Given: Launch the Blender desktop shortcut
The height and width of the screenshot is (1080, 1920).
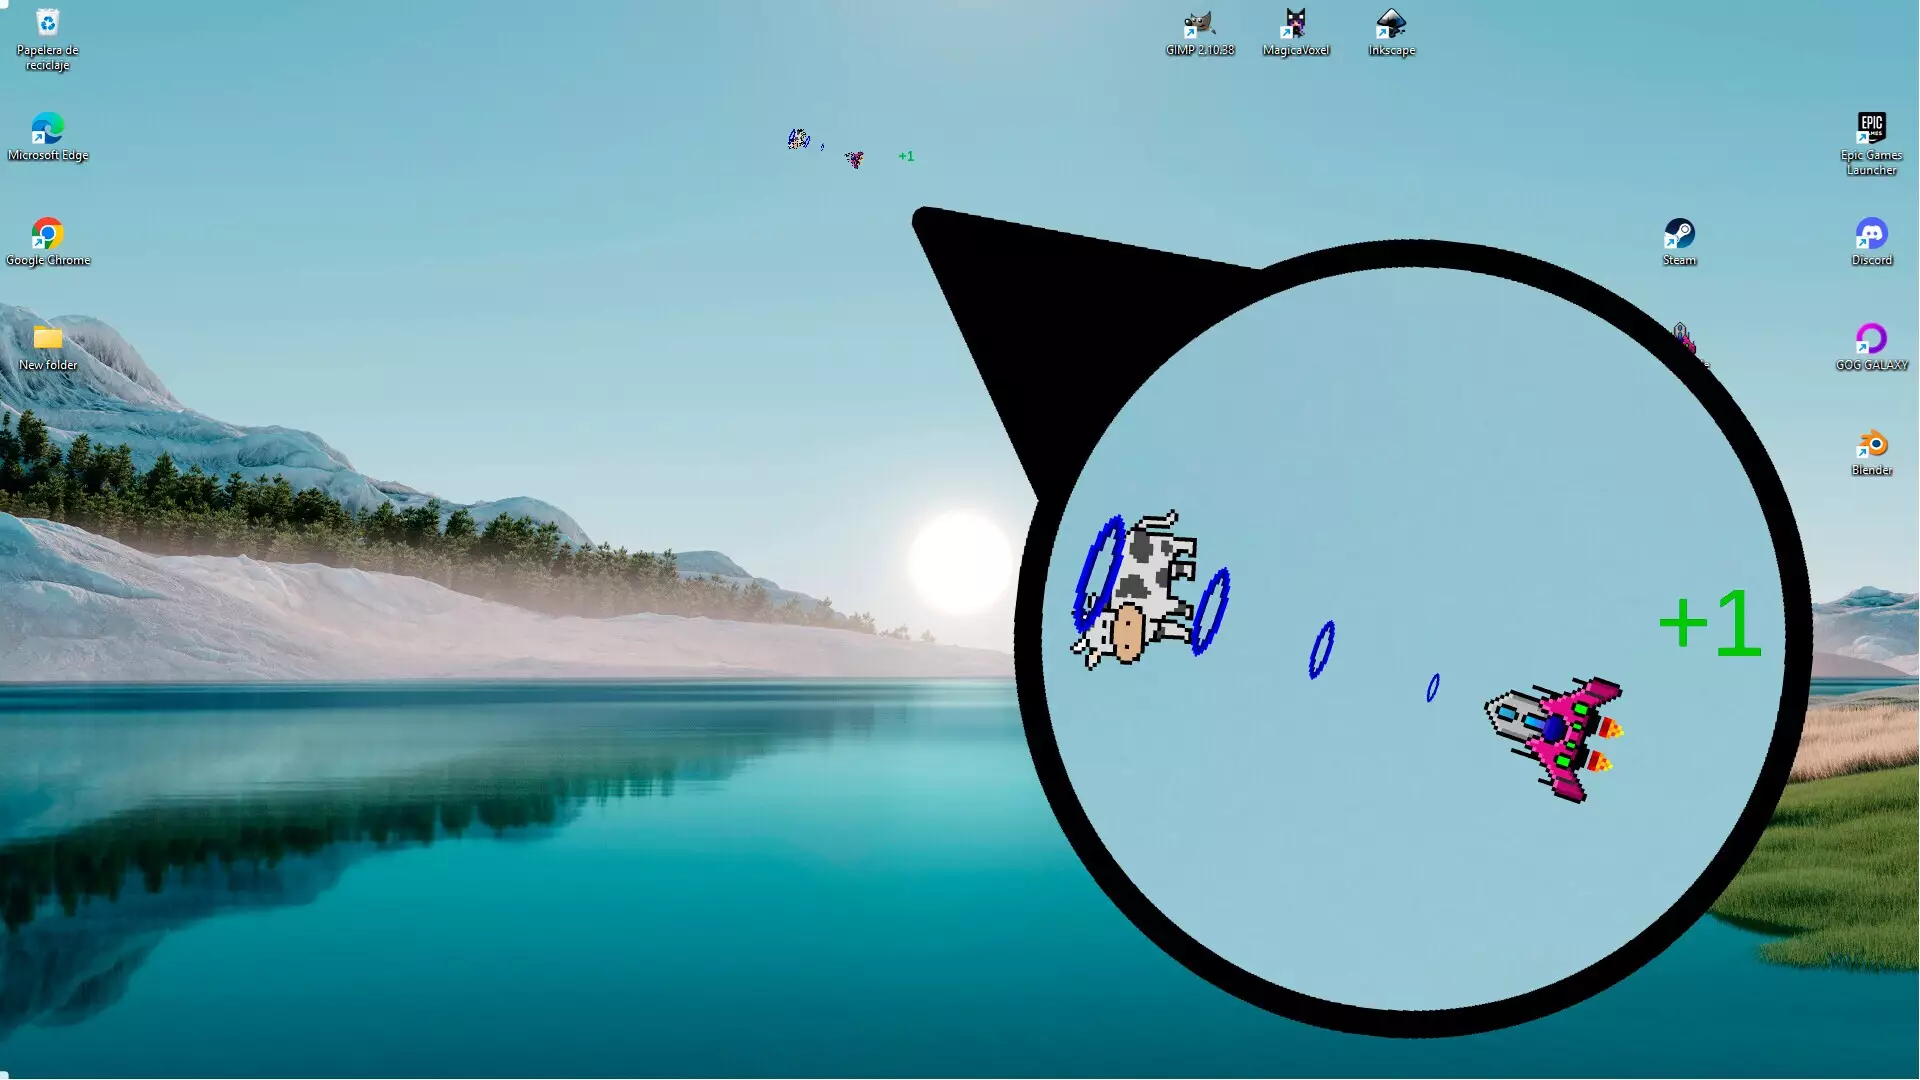Looking at the screenshot, I should click(x=1871, y=445).
